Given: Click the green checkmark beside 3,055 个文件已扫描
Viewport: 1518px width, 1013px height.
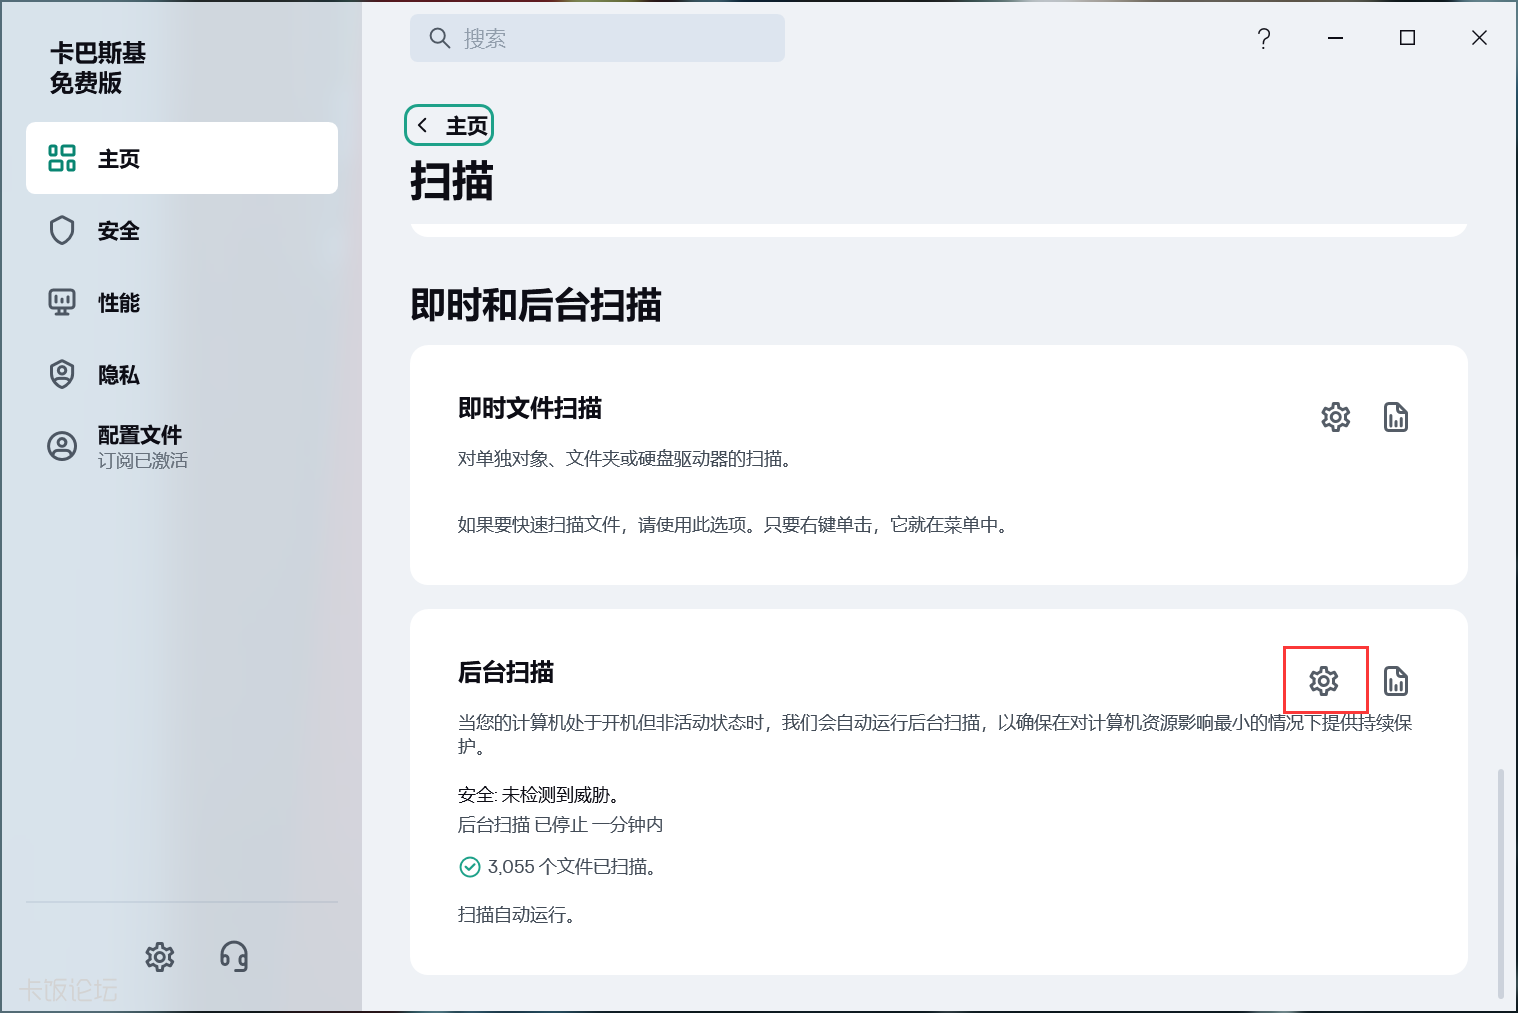Looking at the screenshot, I should pyautogui.click(x=469, y=867).
